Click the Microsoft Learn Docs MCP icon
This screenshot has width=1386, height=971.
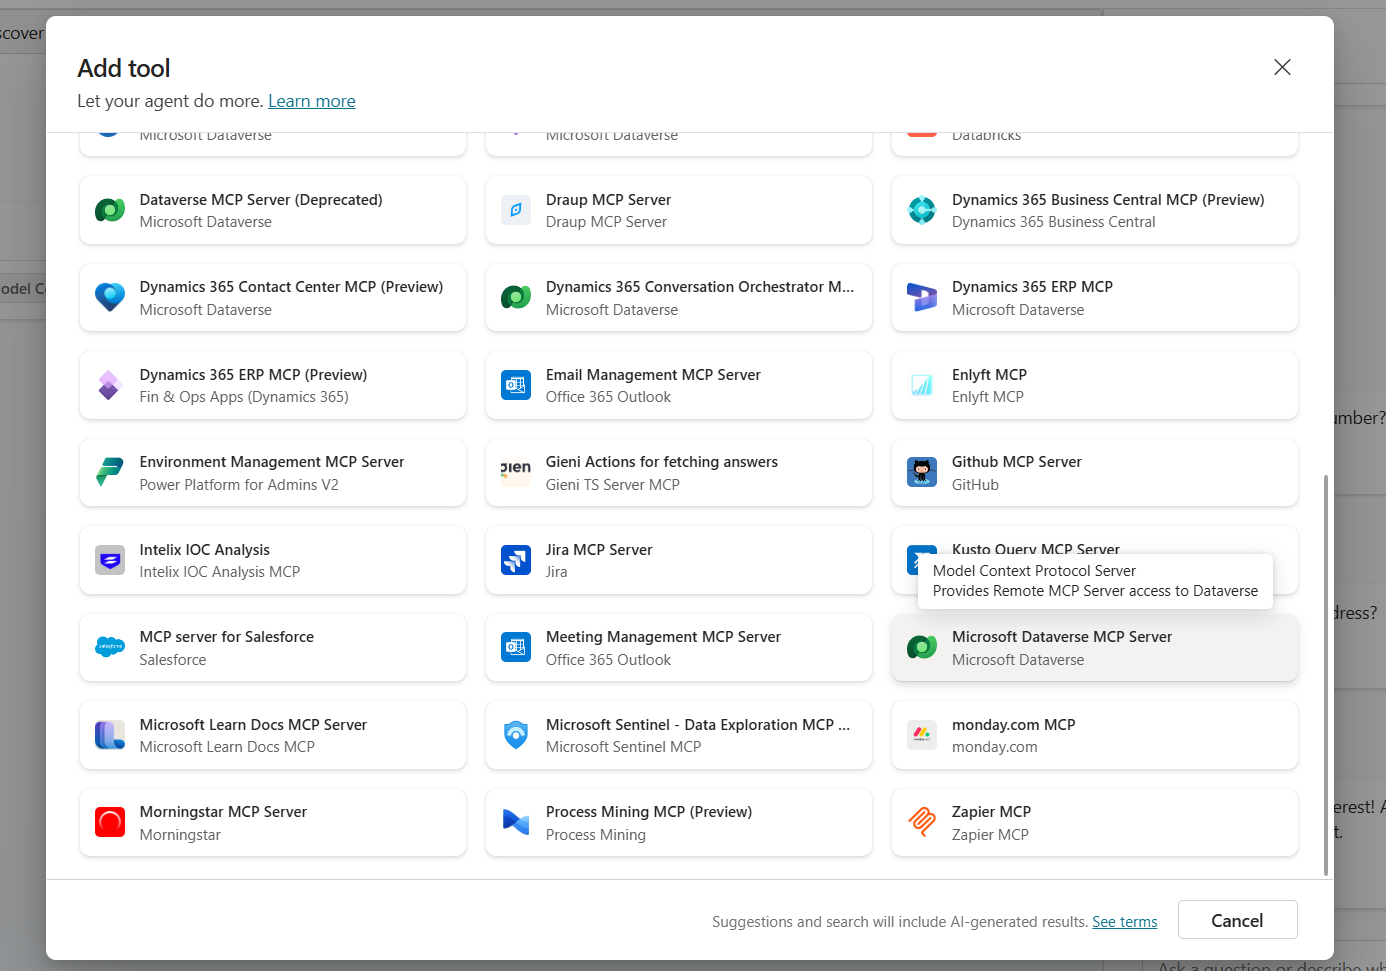click(110, 735)
